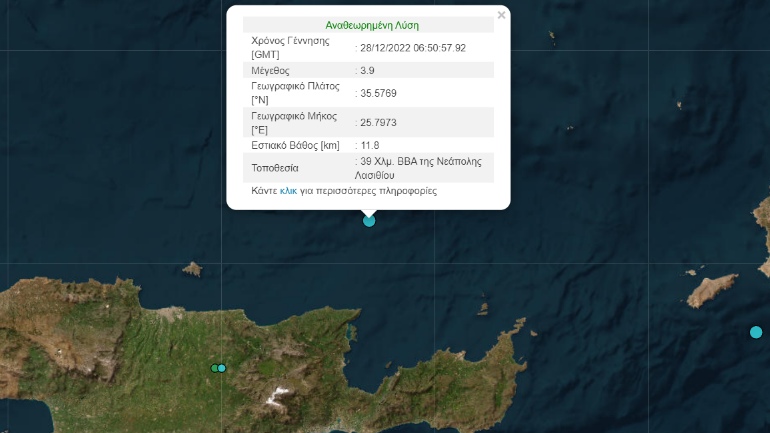Click the origin time value 28/12/2022 06:50:57.92

412,48
